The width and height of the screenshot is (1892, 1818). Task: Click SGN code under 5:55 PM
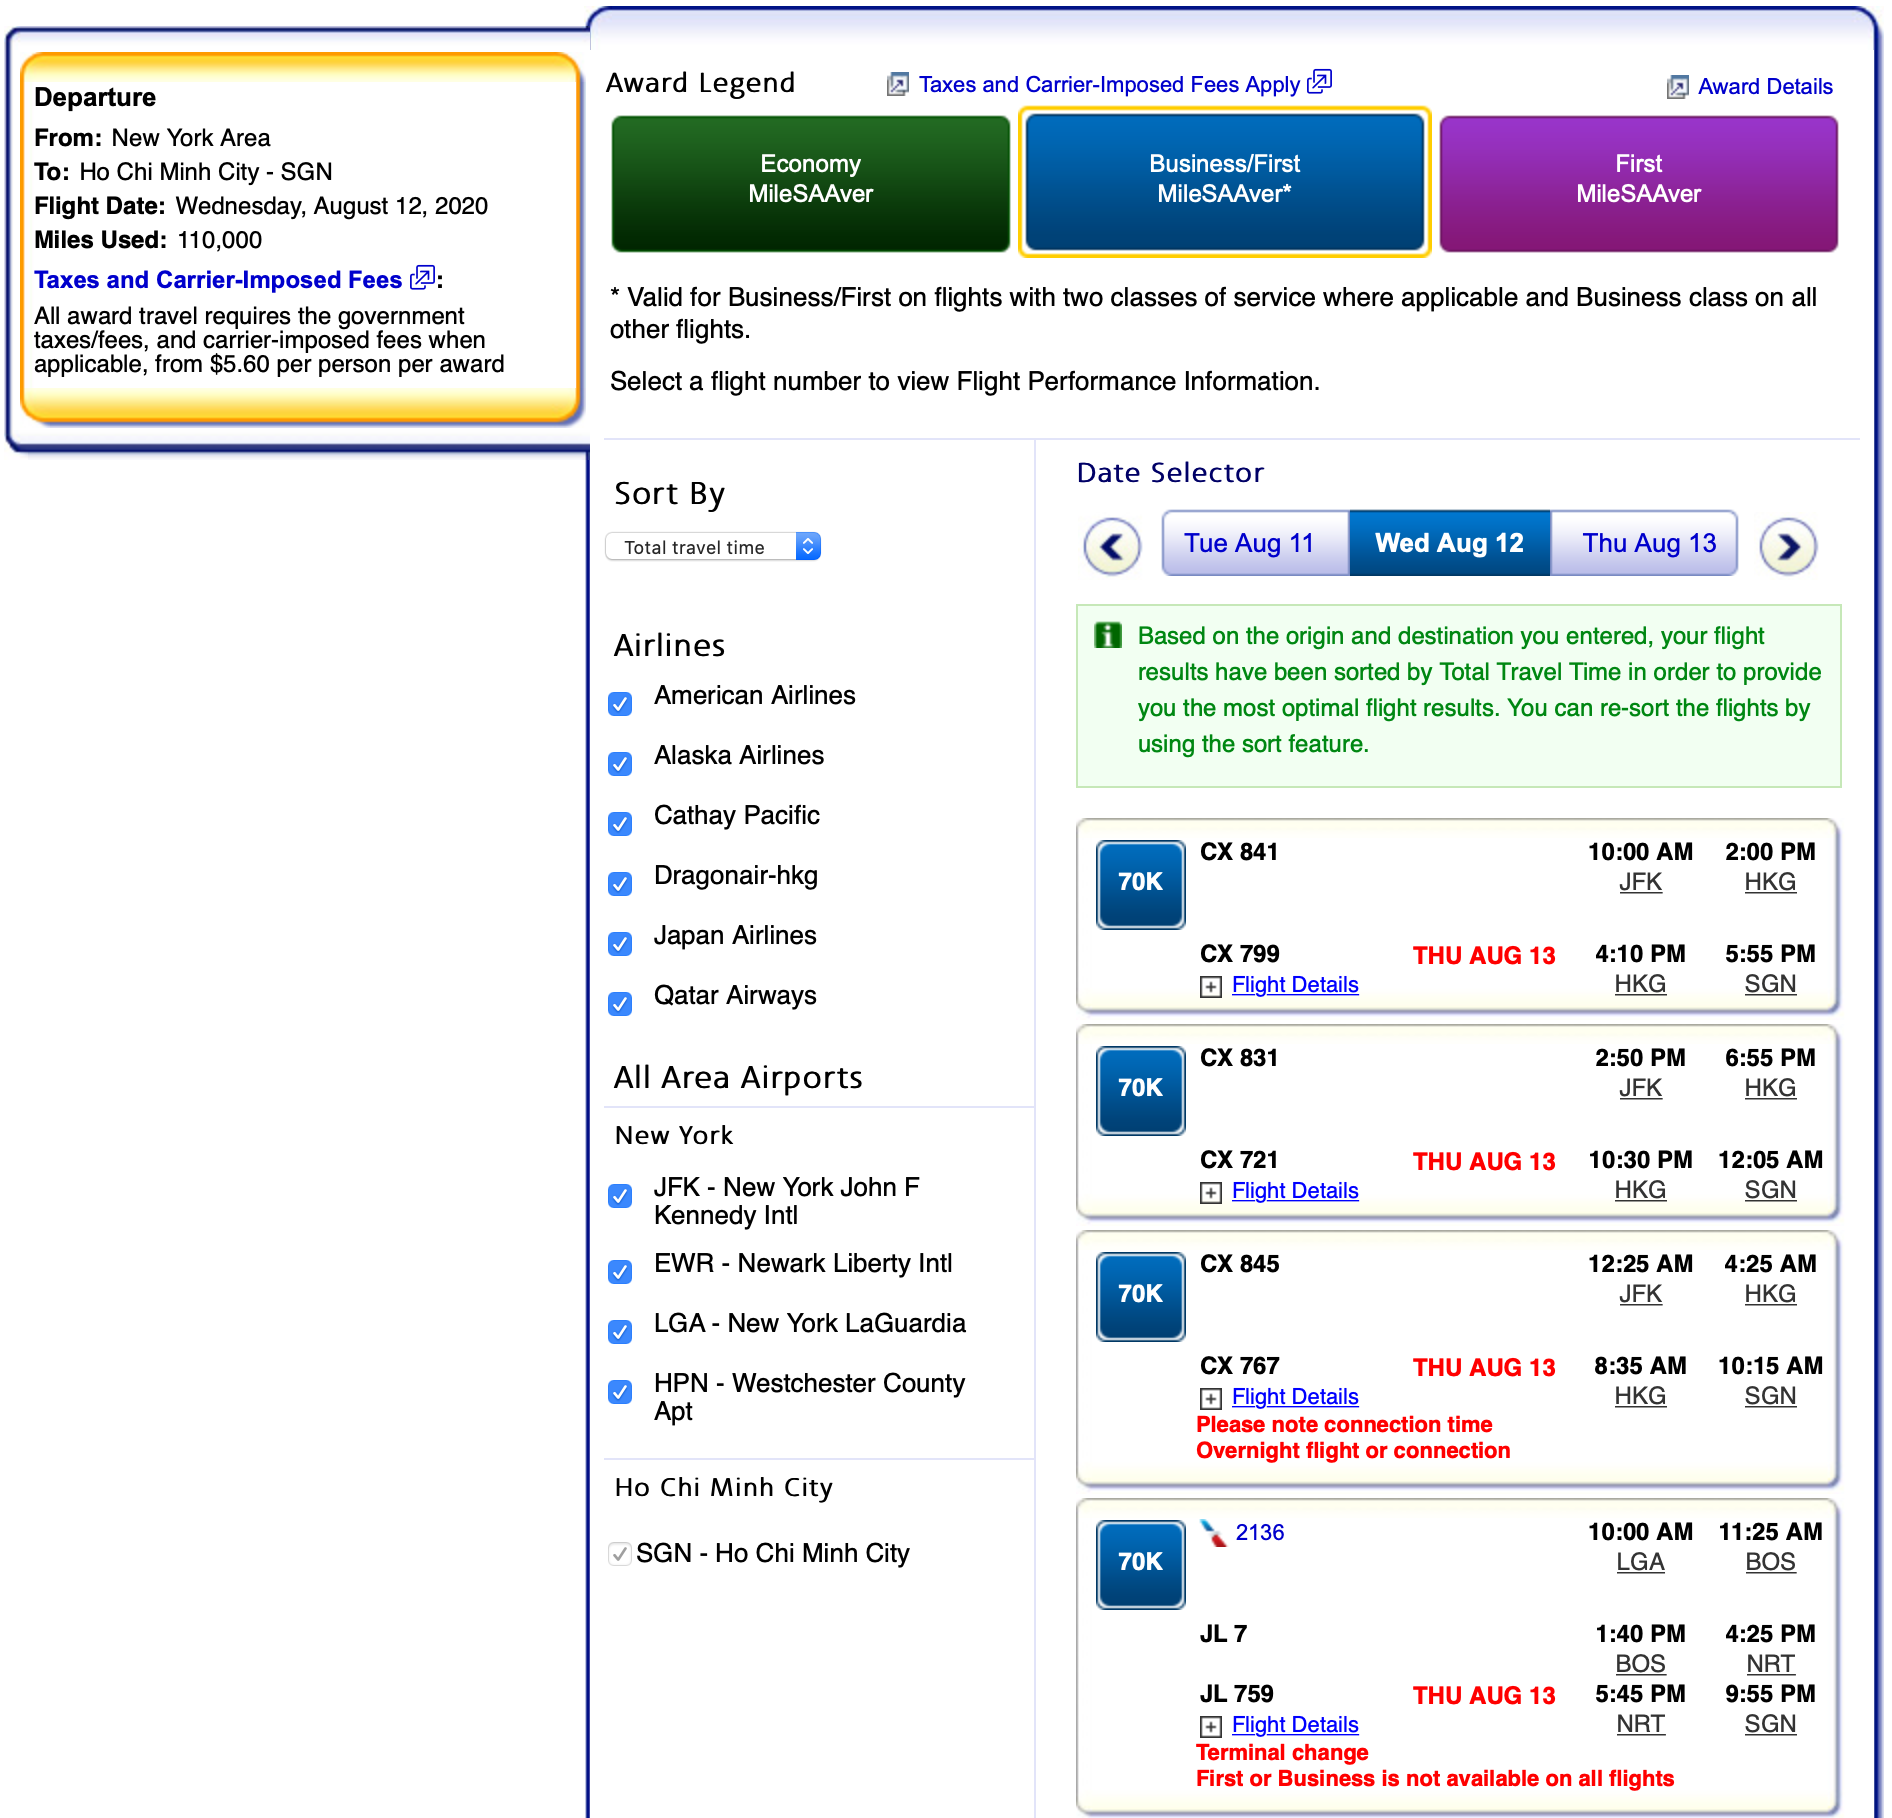pyautogui.click(x=1770, y=985)
